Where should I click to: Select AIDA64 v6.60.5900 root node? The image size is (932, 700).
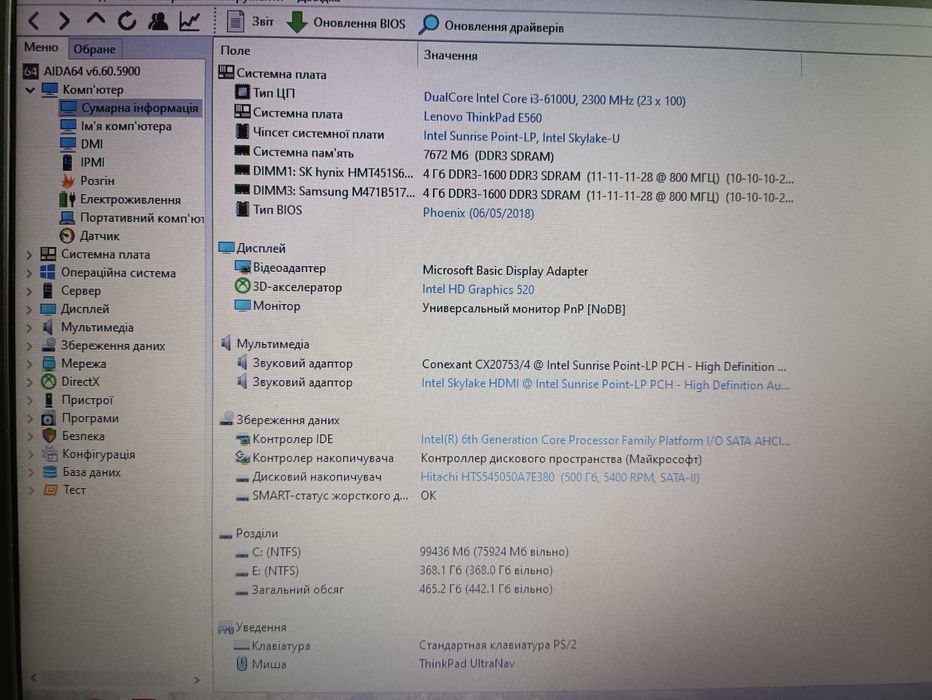point(82,71)
